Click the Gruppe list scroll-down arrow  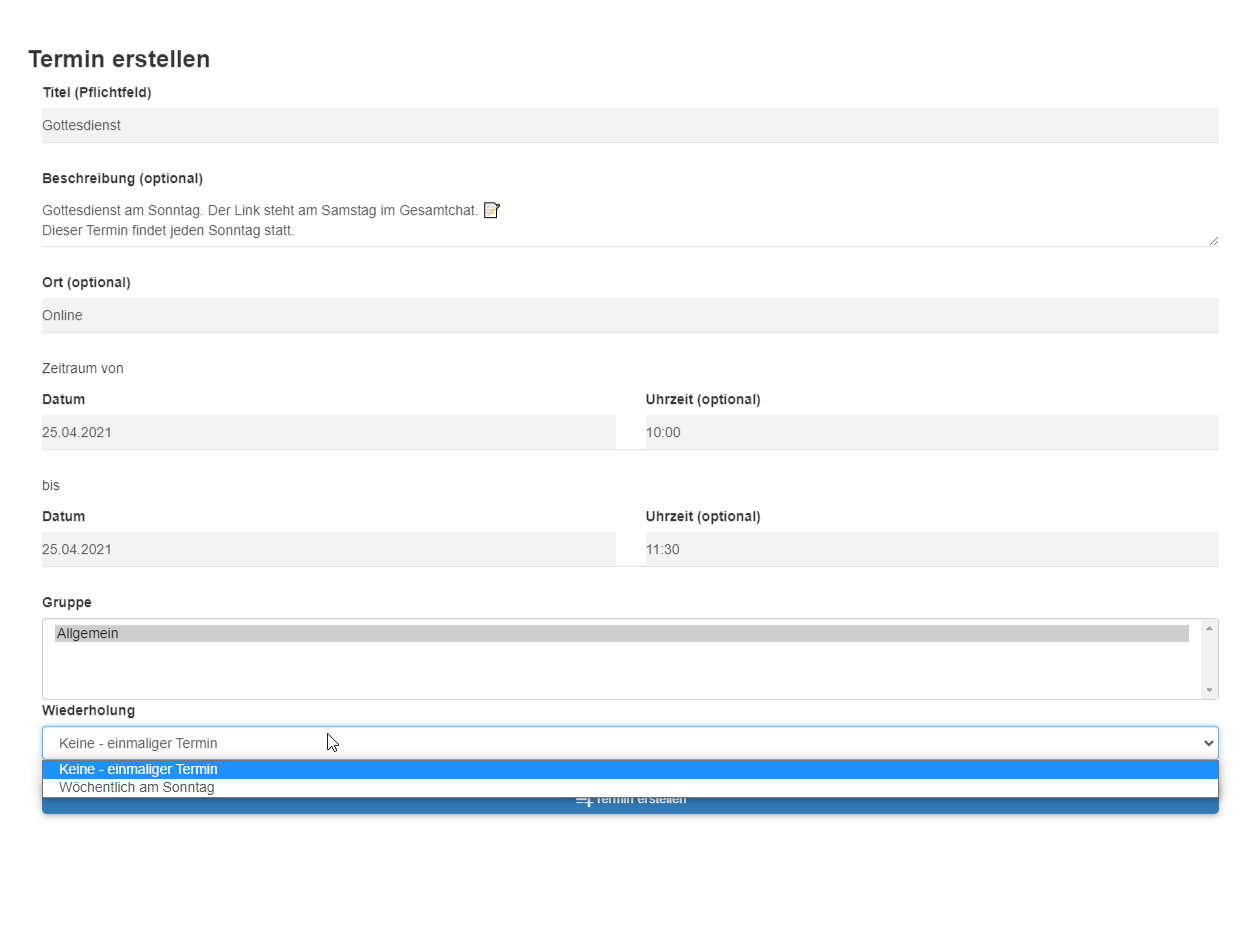click(1209, 690)
